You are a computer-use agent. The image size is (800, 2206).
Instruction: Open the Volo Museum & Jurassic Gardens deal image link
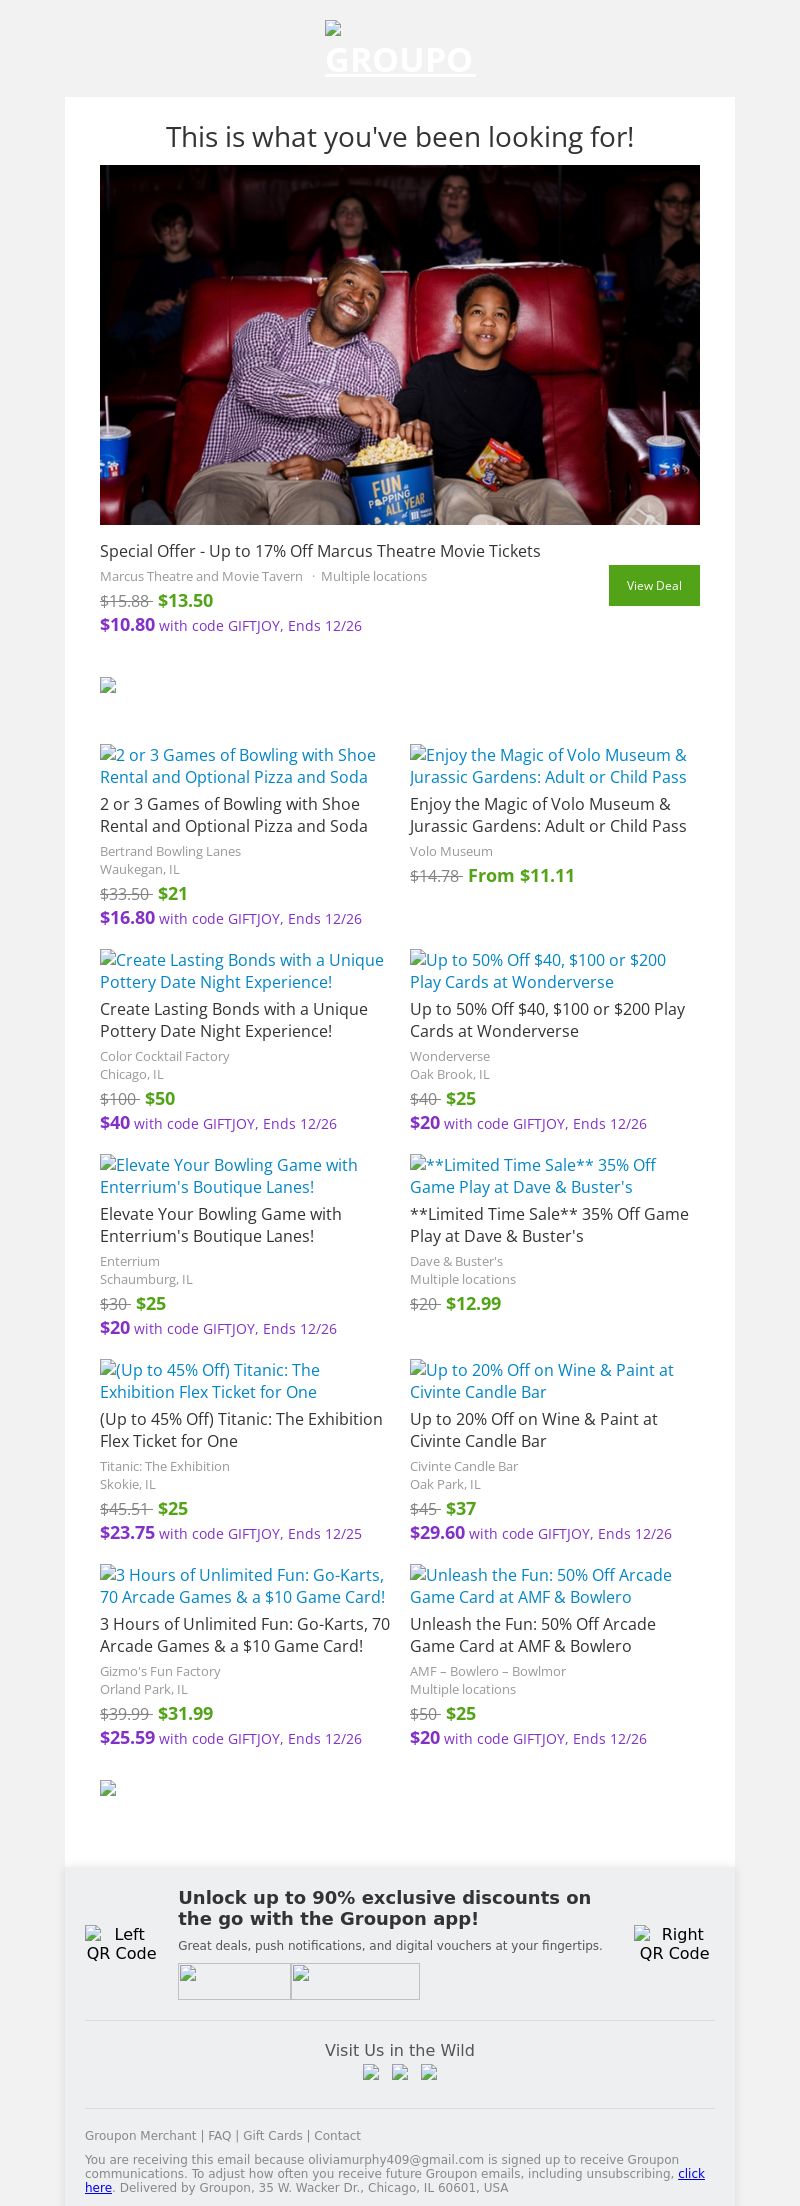[548, 766]
